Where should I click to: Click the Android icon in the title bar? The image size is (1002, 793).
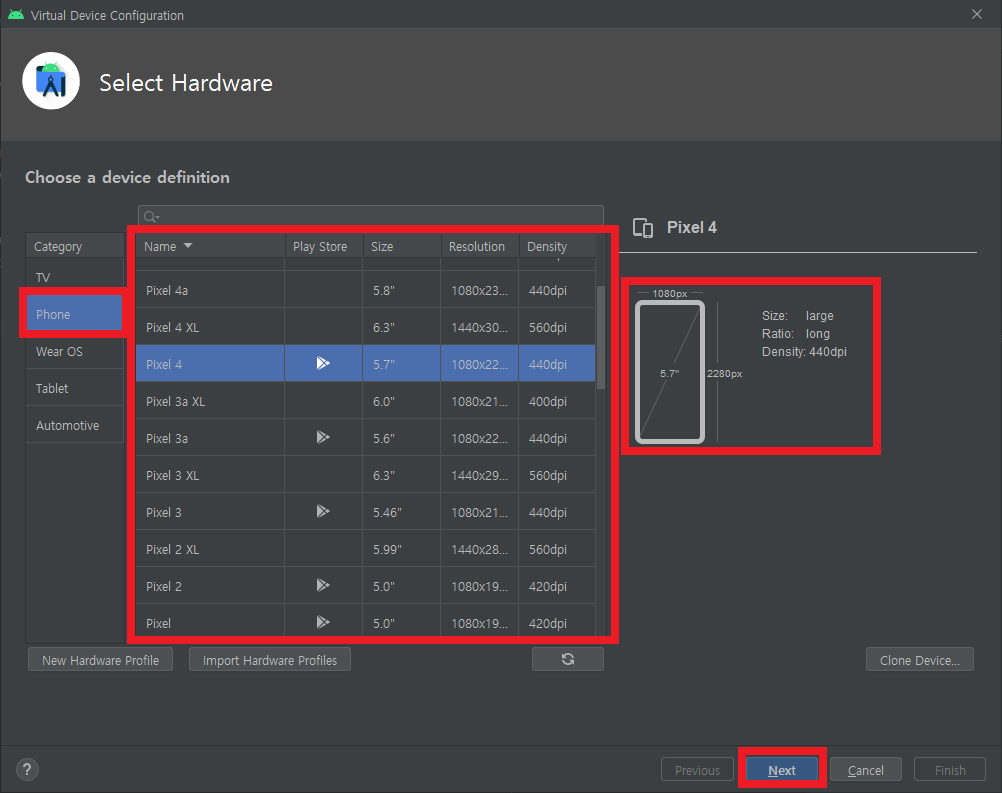(x=16, y=15)
